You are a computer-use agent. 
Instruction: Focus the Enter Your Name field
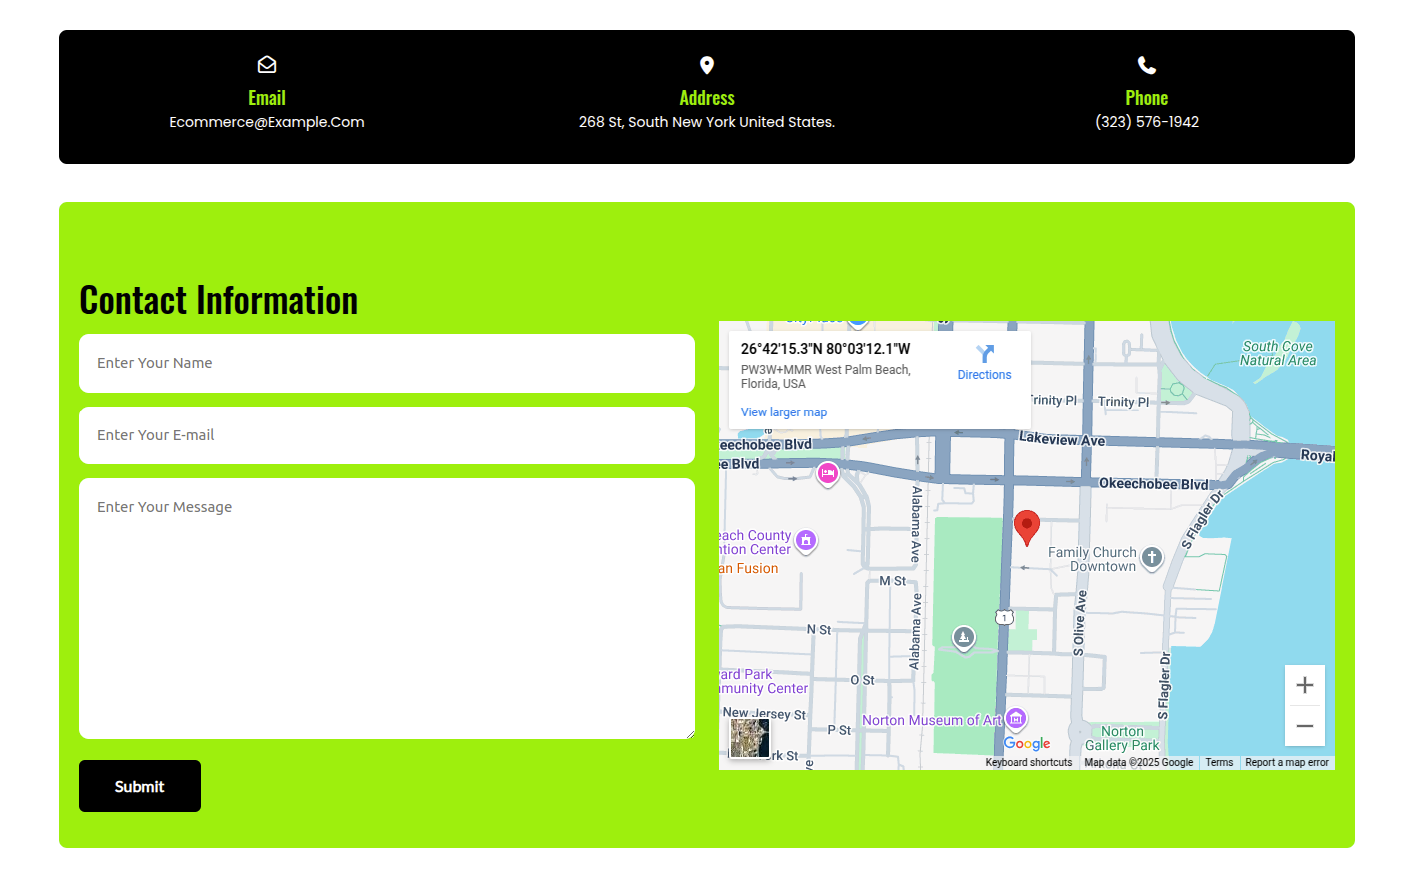coord(387,363)
